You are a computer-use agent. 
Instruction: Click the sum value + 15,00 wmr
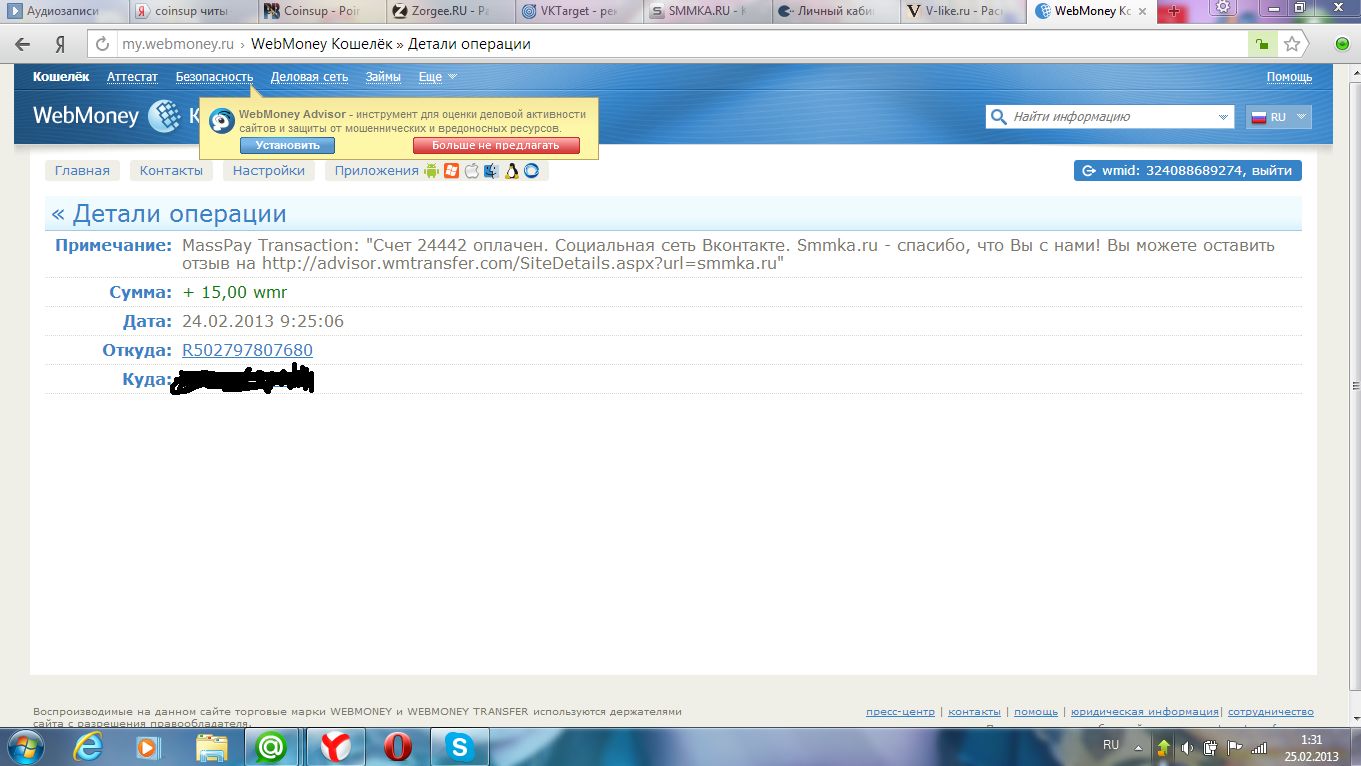pos(234,292)
